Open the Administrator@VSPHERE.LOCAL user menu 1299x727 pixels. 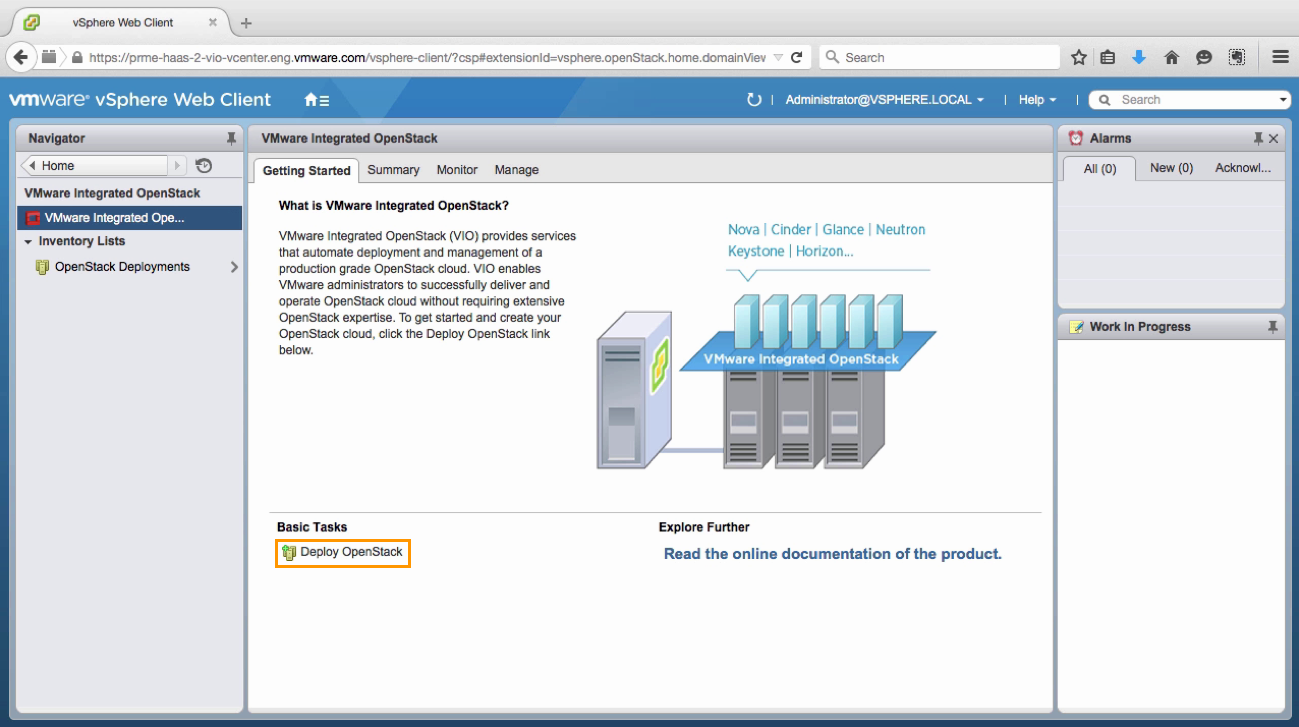pyautogui.click(x=884, y=100)
